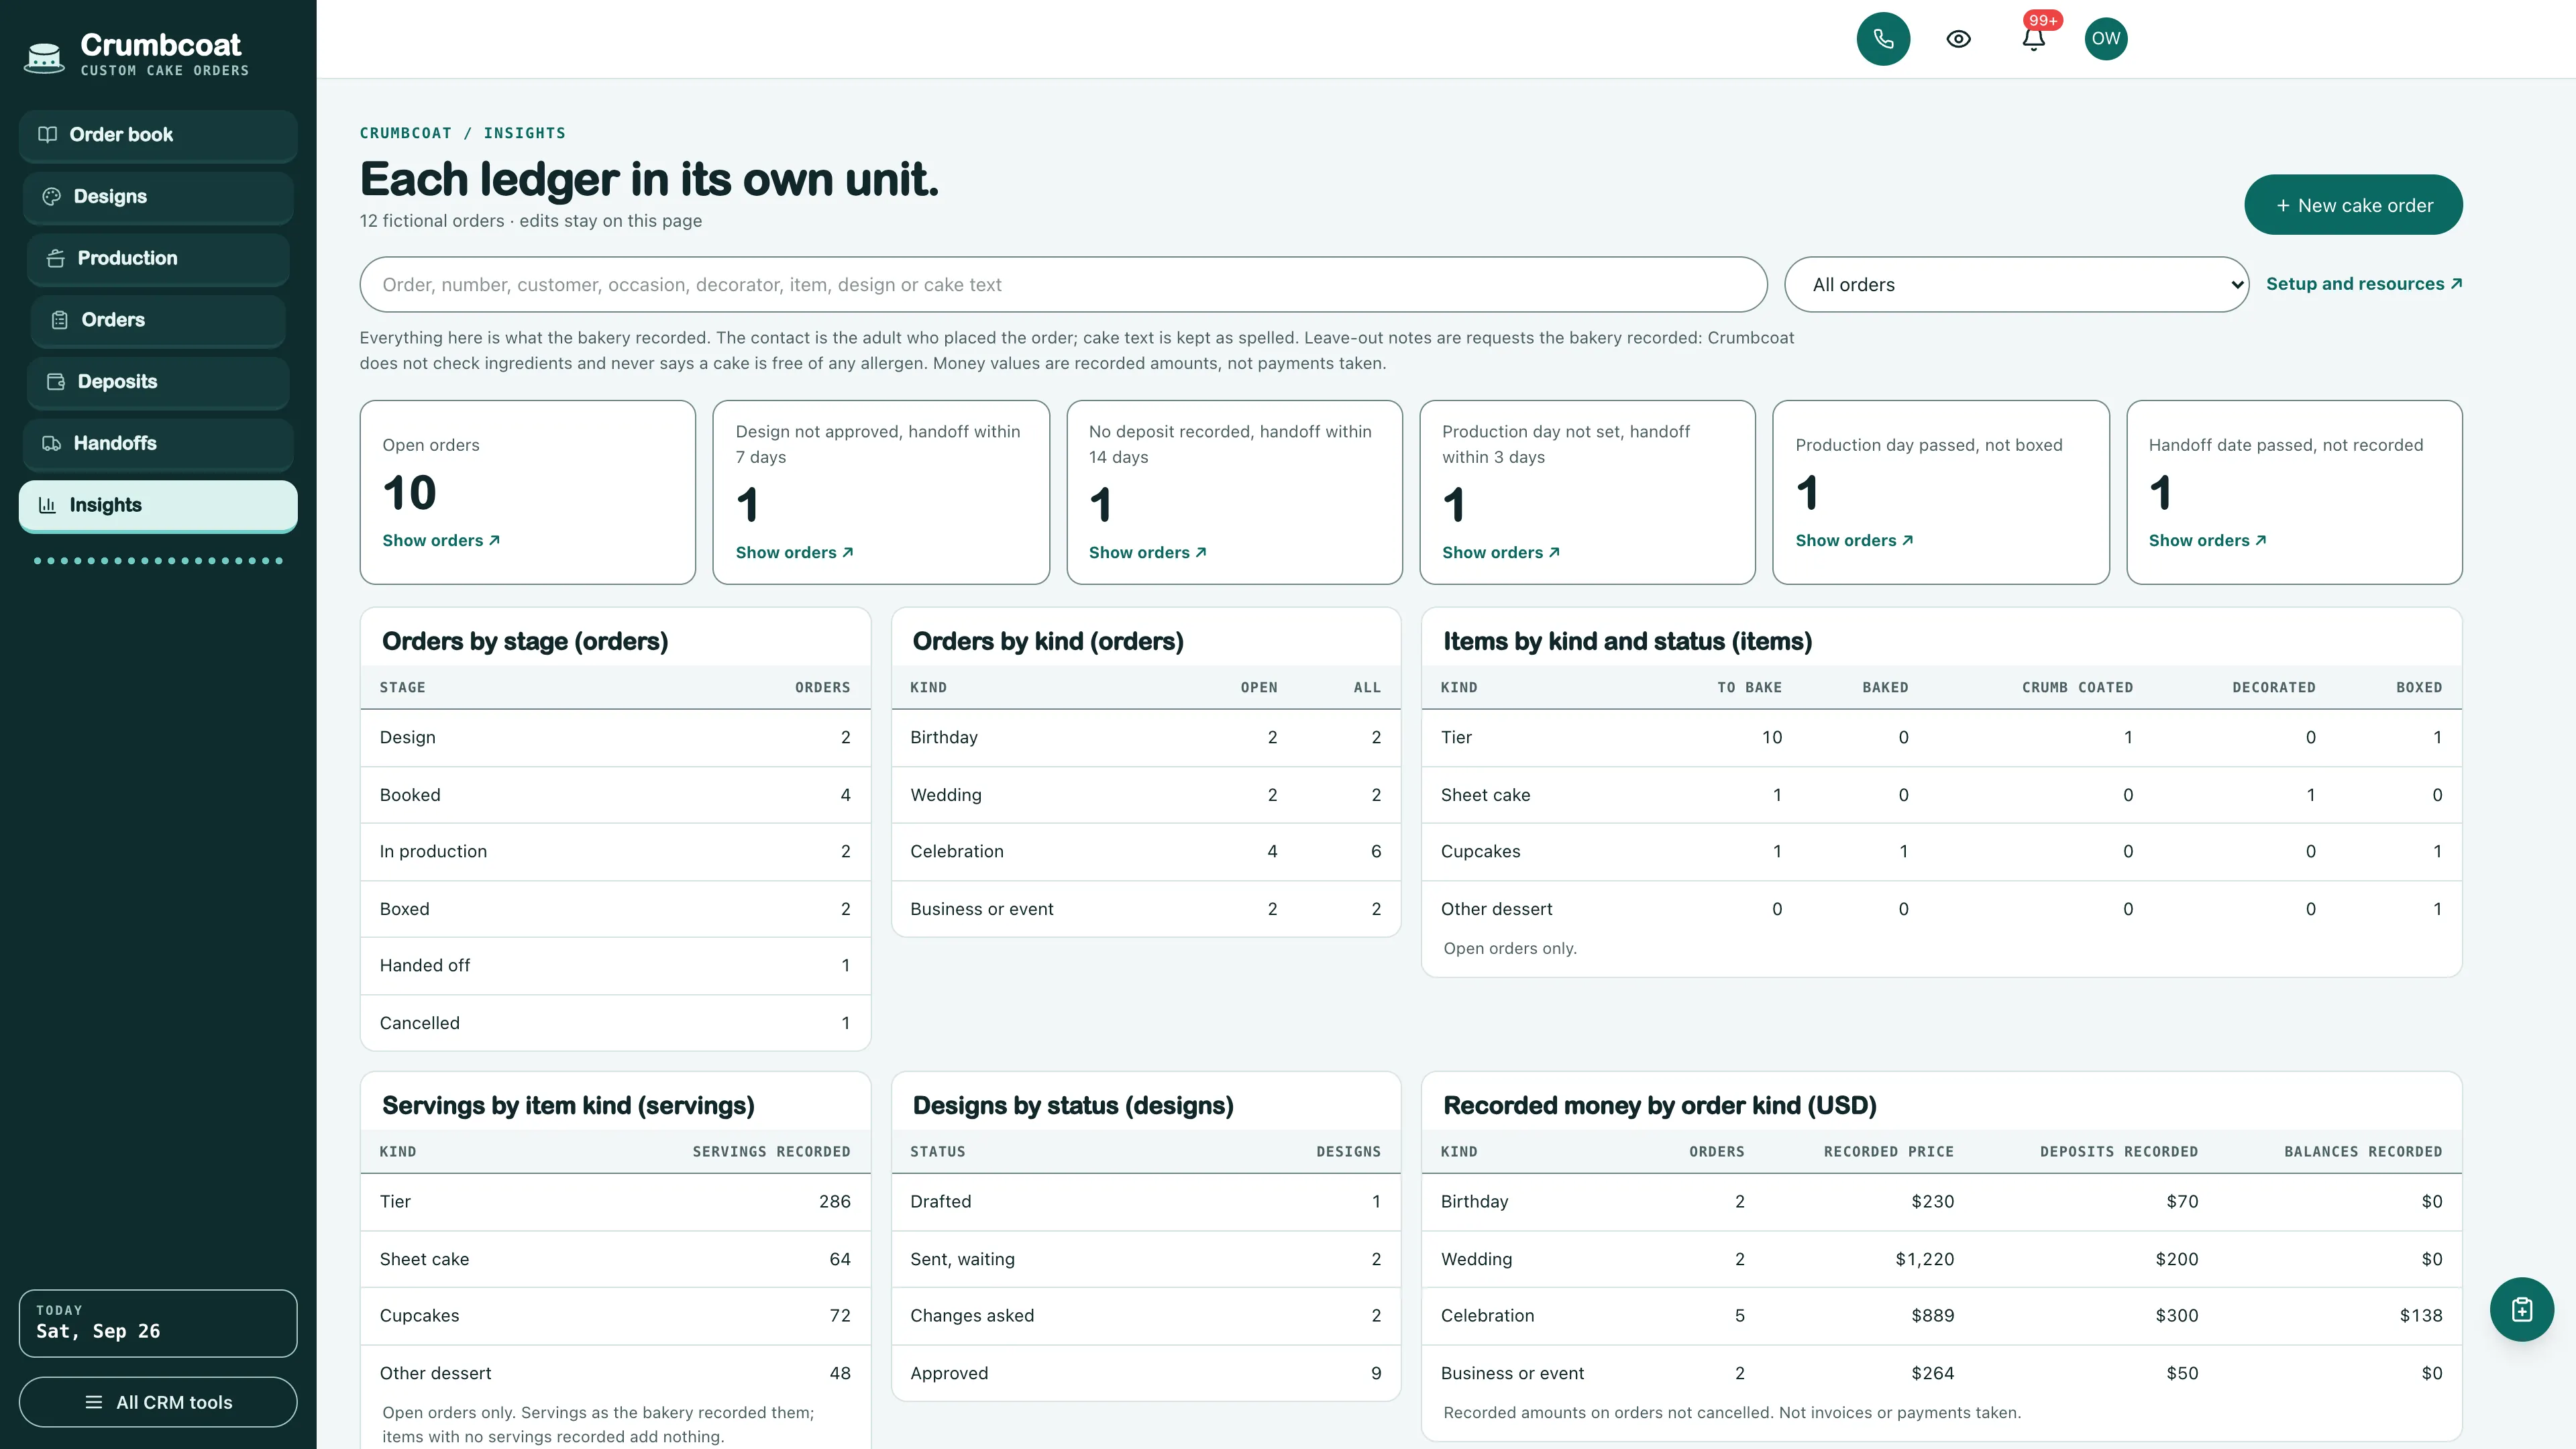Show orders for No deposit recorded card
Image resolution: width=2576 pixels, height=1449 pixels.
(x=1147, y=553)
